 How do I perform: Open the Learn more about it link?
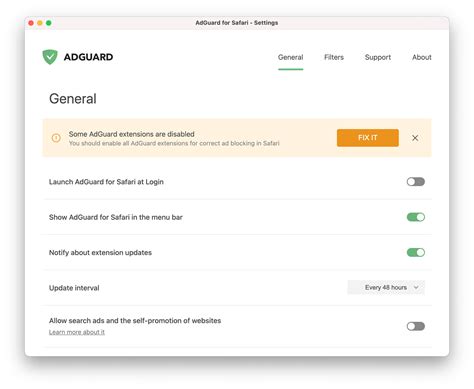(77, 332)
